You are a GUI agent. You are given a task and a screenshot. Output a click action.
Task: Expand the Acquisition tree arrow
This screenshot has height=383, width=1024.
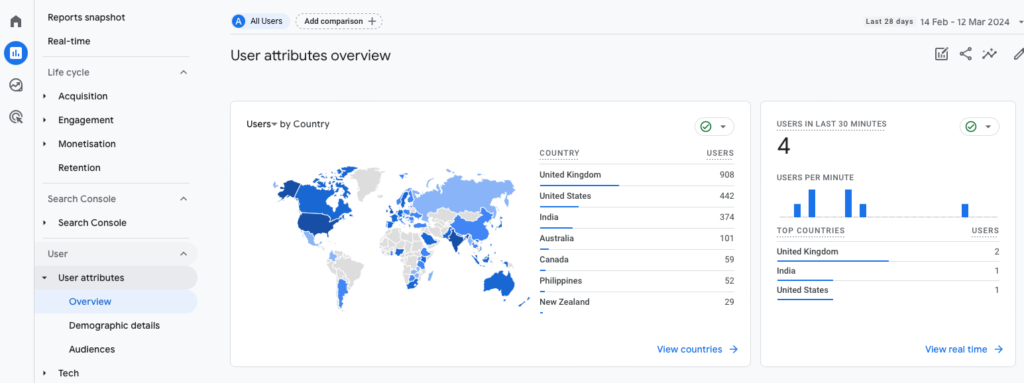(44, 96)
